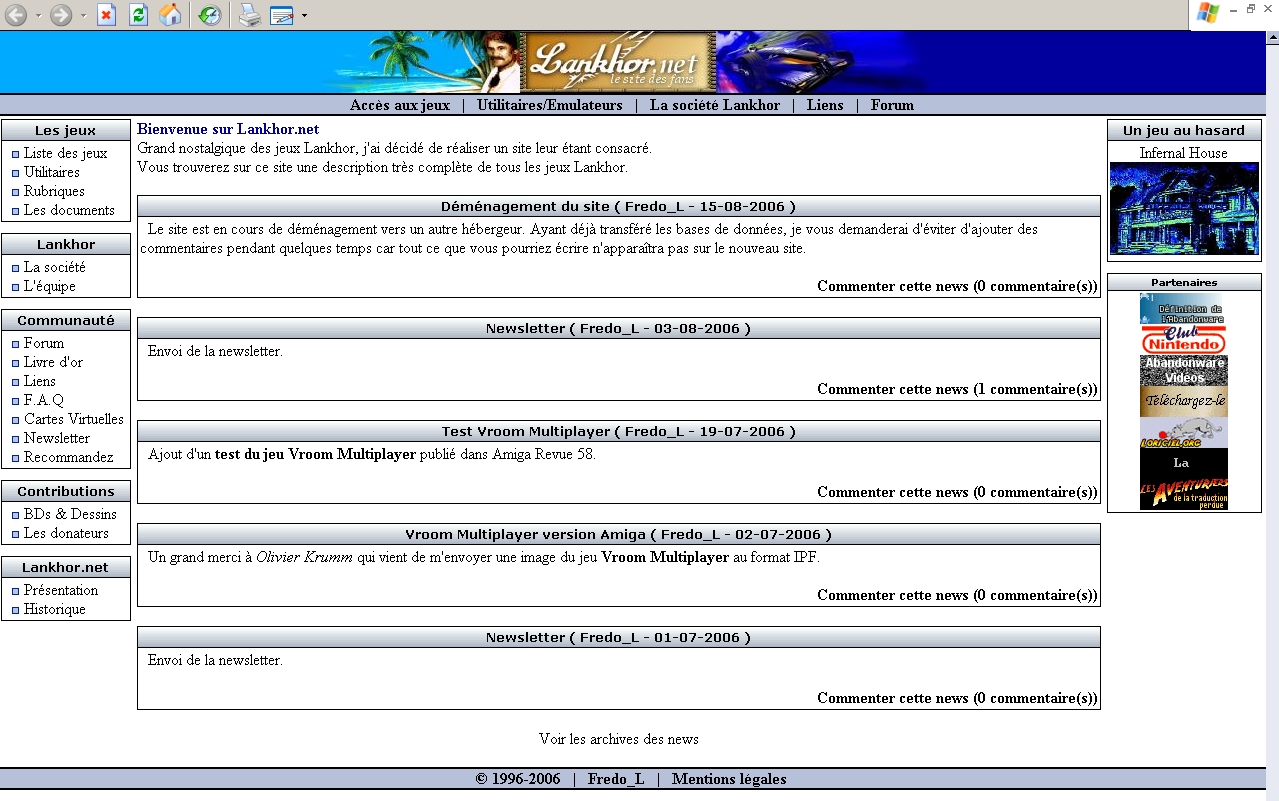The width and height of the screenshot is (1279, 801).
Task: Click the Edit page icon
Action: point(282,15)
